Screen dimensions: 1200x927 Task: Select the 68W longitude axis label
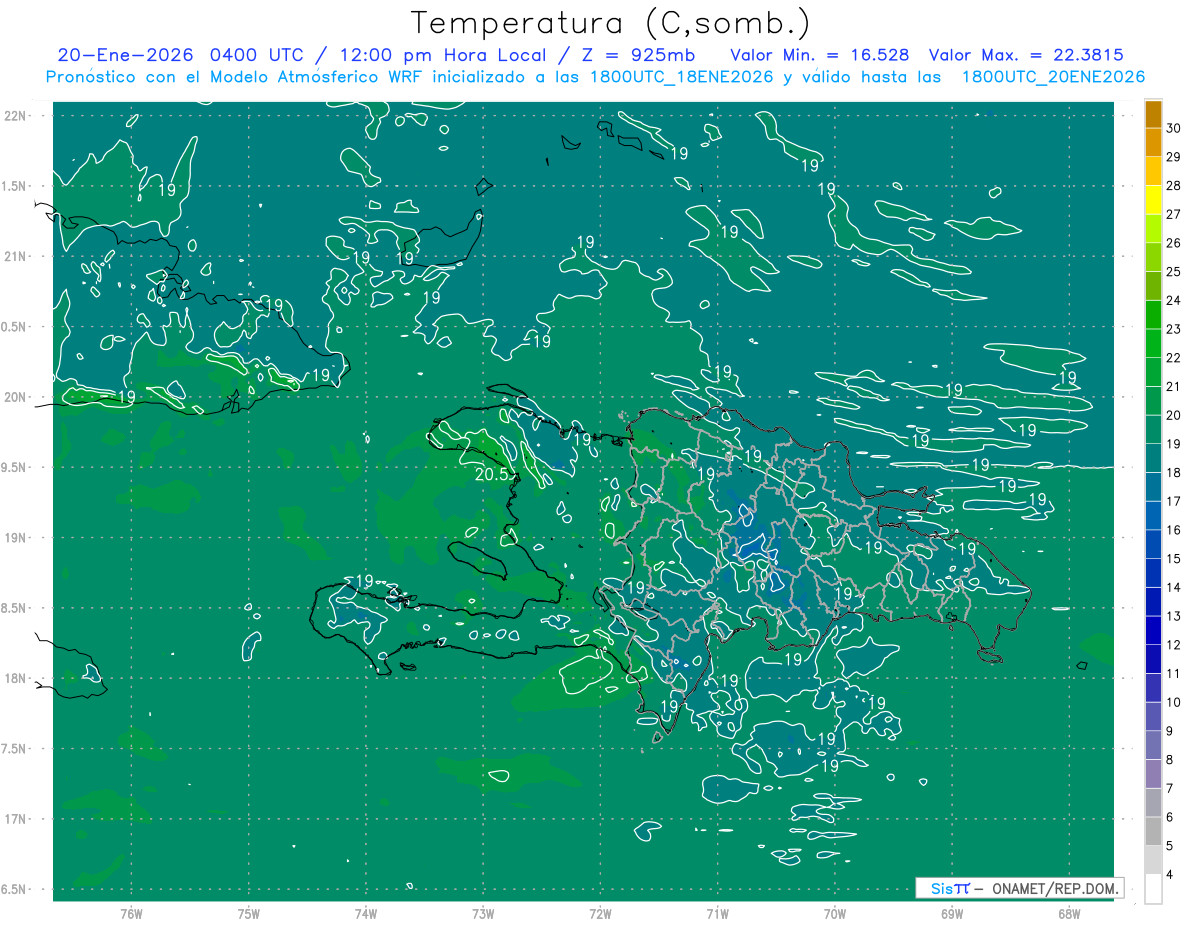(x=1068, y=914)
